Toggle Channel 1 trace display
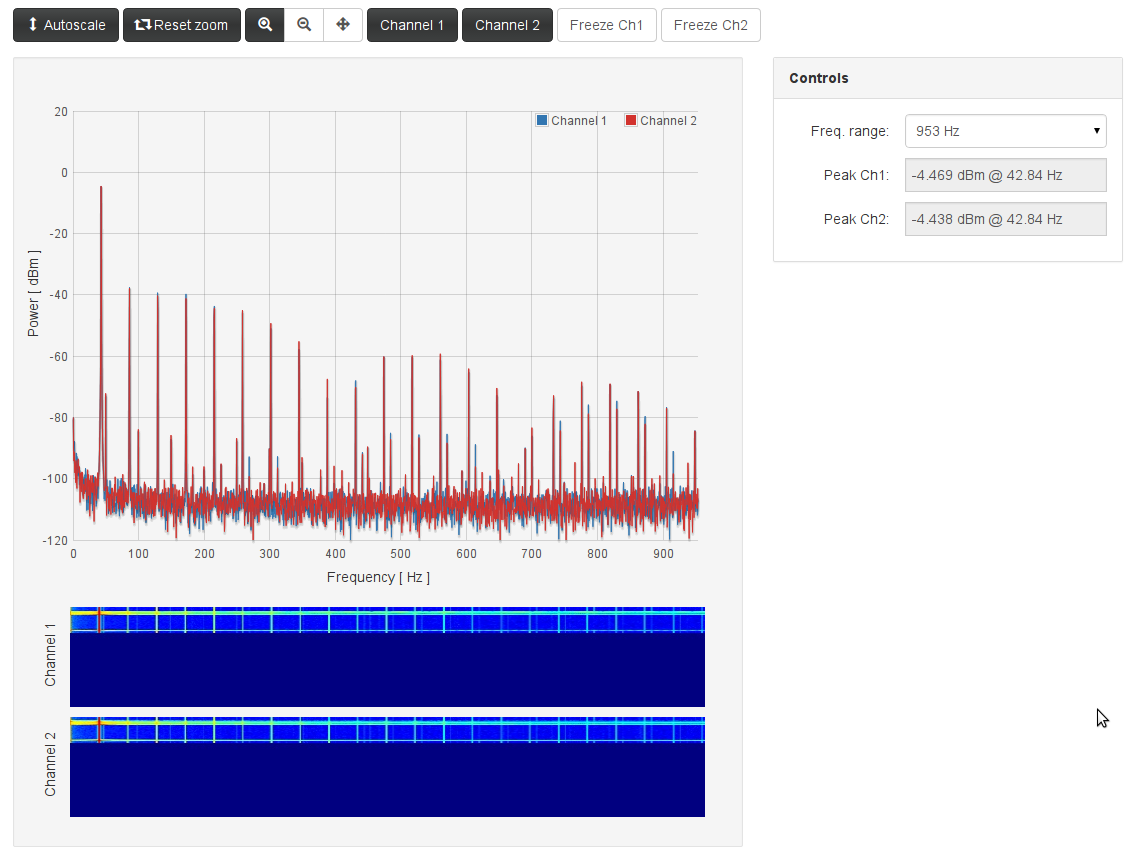This screenshot has width=1136, height=852. [412, 25]
